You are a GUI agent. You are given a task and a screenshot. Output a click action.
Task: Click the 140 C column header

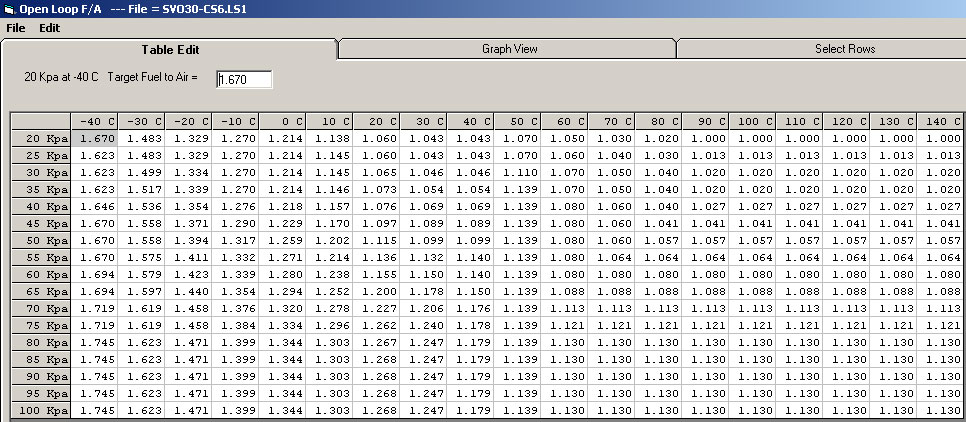coord(941,121)
